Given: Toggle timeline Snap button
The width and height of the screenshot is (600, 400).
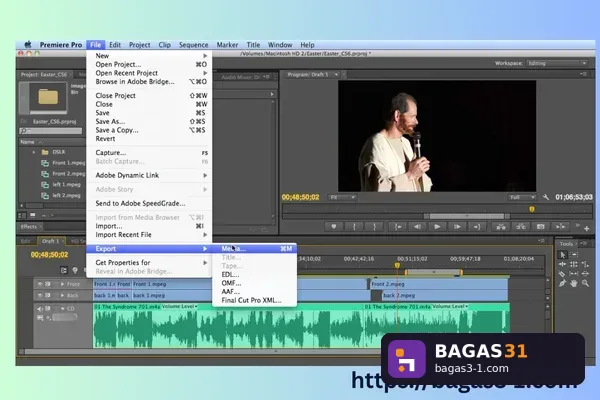Looking at the screenshot, I should pyautogui.click(x=64, y=271).
